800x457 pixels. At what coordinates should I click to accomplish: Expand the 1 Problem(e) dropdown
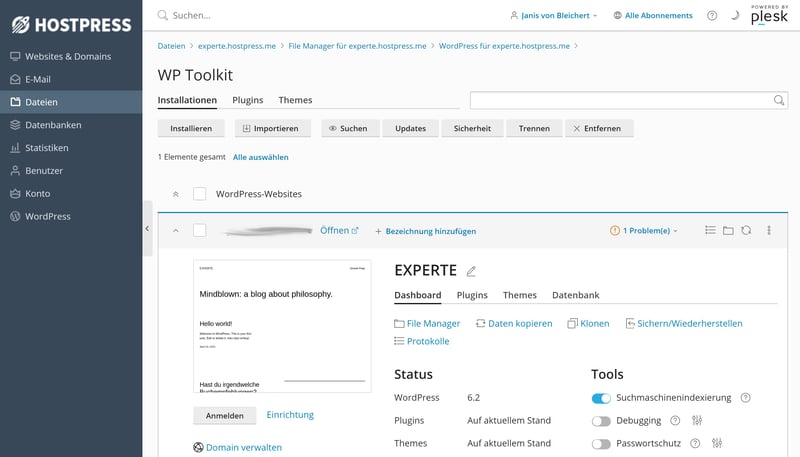tap(644, 231)
